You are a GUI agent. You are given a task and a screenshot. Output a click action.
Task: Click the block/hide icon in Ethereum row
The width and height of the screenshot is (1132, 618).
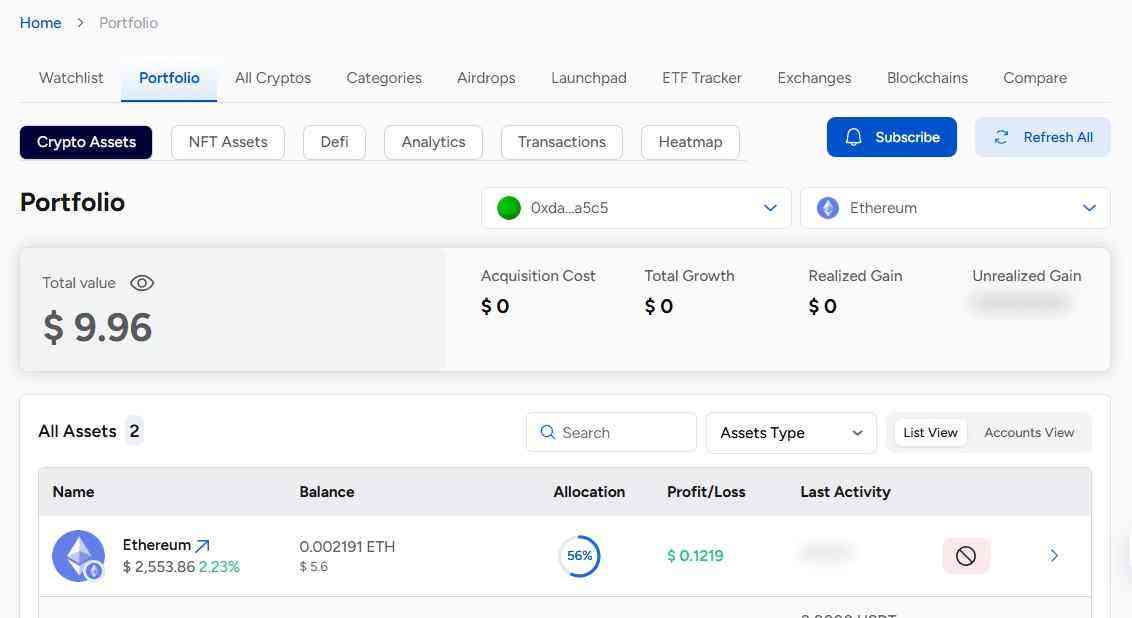(x=966, y=556)
